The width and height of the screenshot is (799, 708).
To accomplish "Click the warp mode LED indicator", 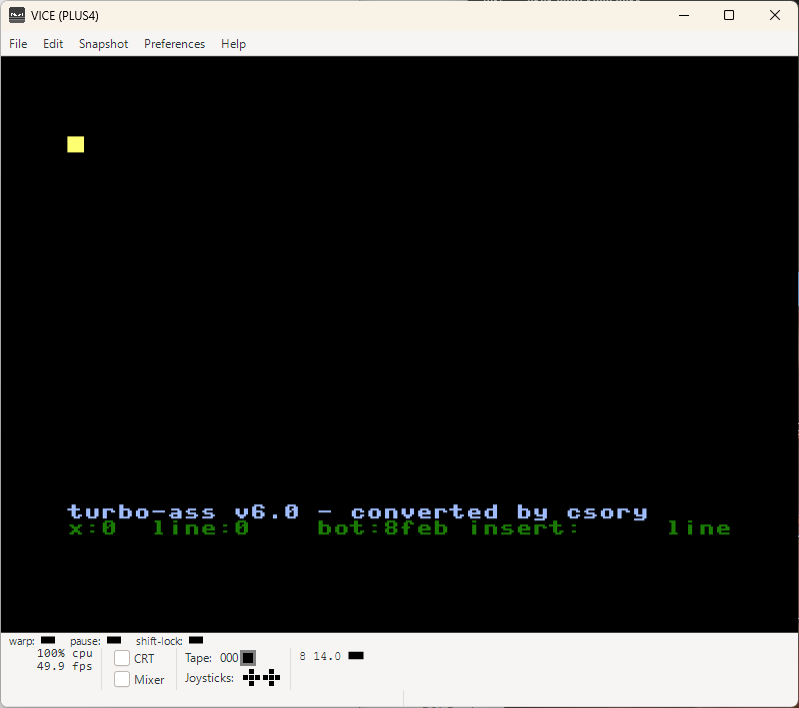I will click(48, 640).
